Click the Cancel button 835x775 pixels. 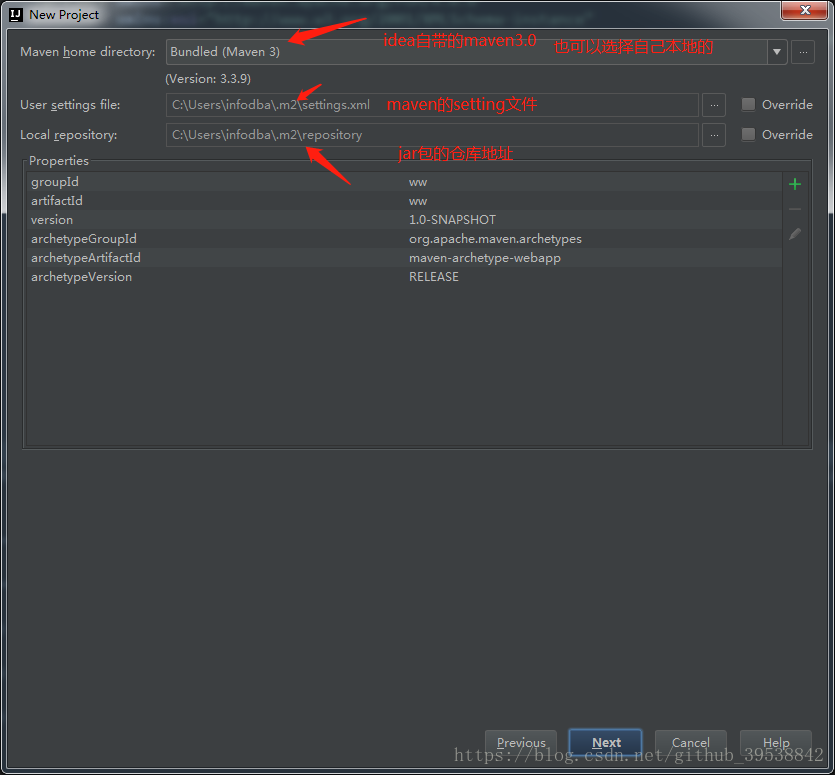coord(690,742)
